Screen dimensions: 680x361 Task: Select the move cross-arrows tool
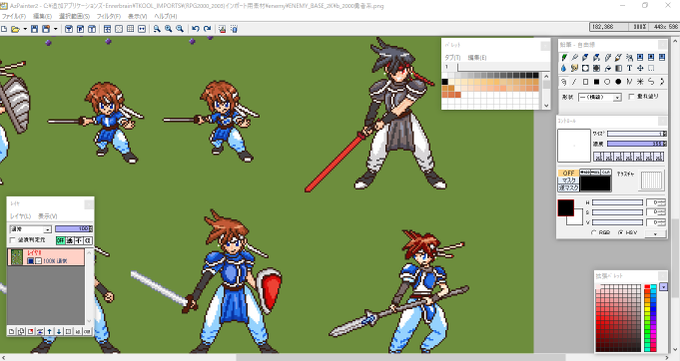(640, 68)
